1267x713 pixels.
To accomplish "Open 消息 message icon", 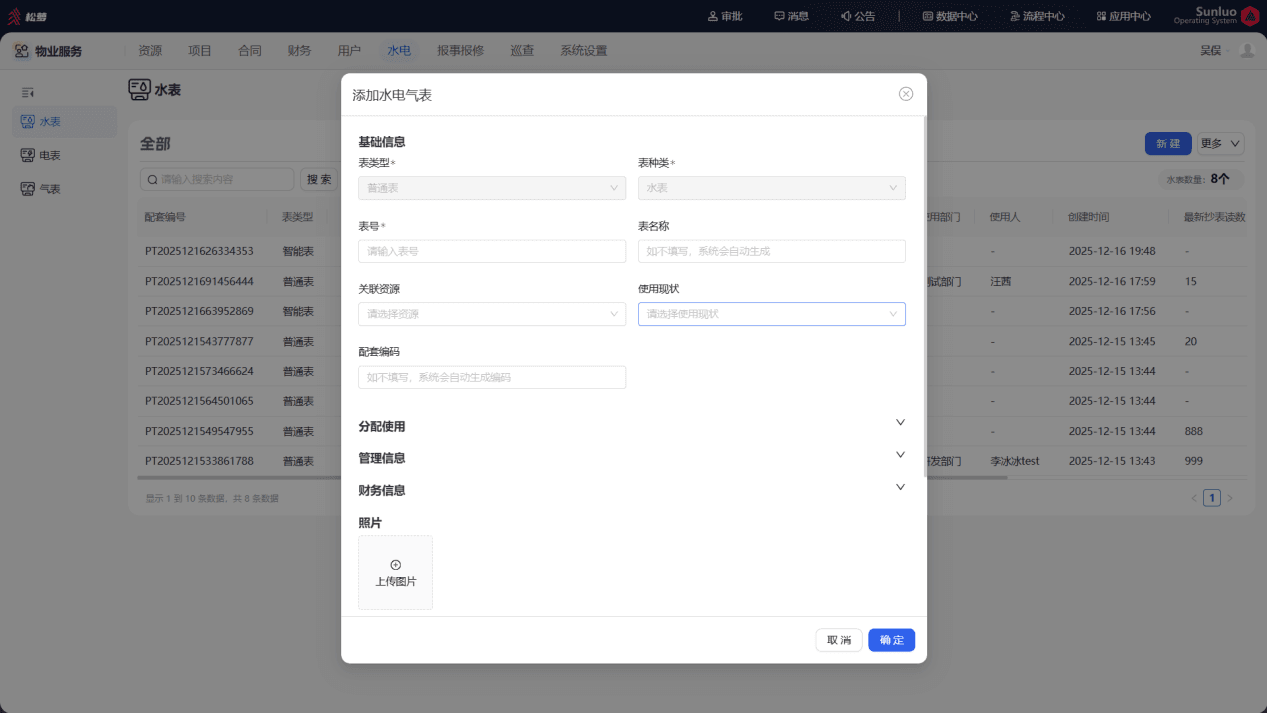I will click(780, 16).
